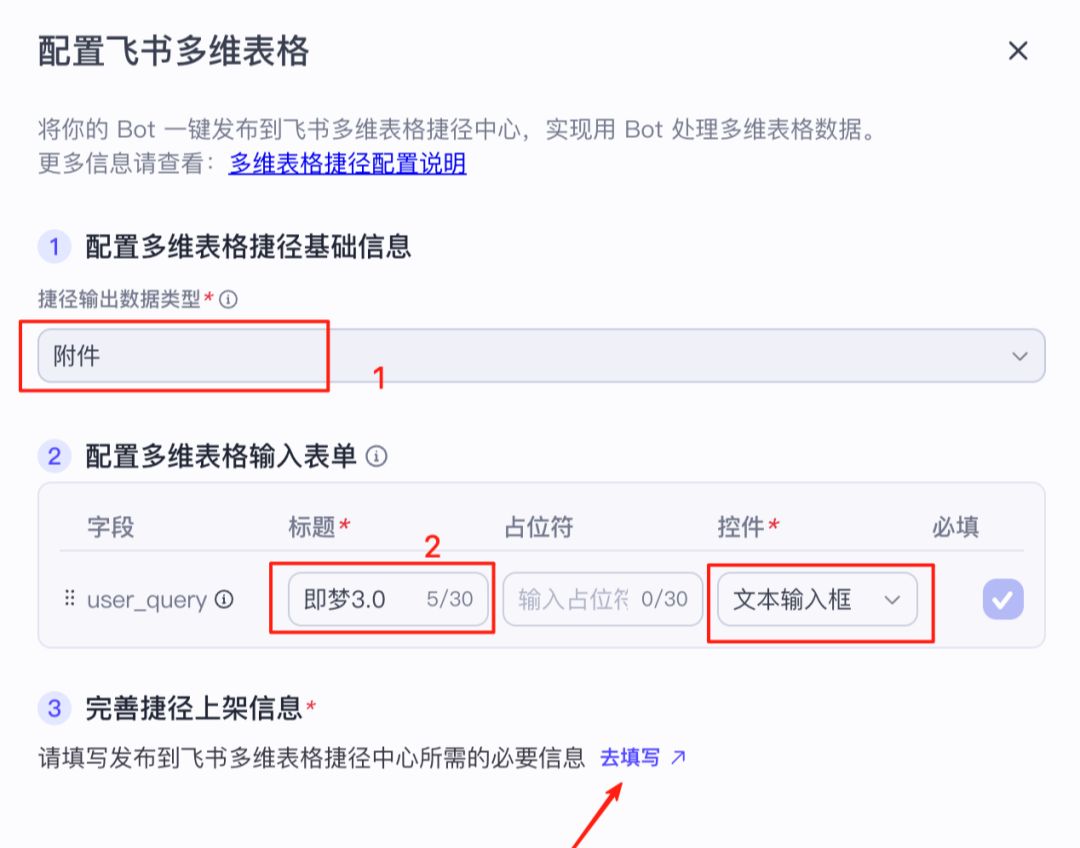This screenshot has height=848, width=1080.
Task: Close the 配置飞书多维表格 dialog
Action: click(1018, 51)
